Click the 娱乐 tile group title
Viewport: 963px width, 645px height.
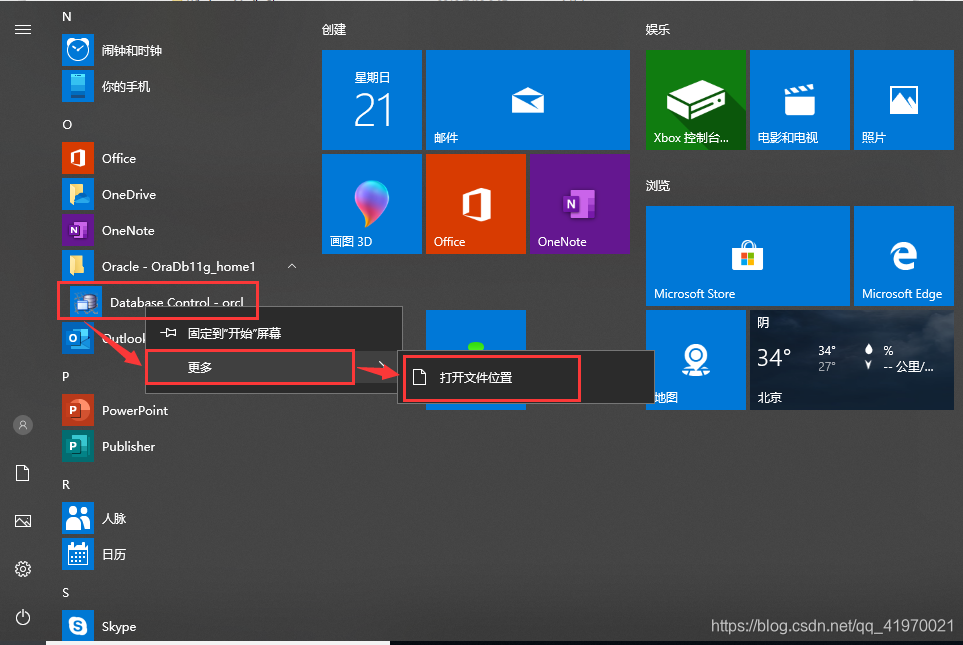coord(658,29)
